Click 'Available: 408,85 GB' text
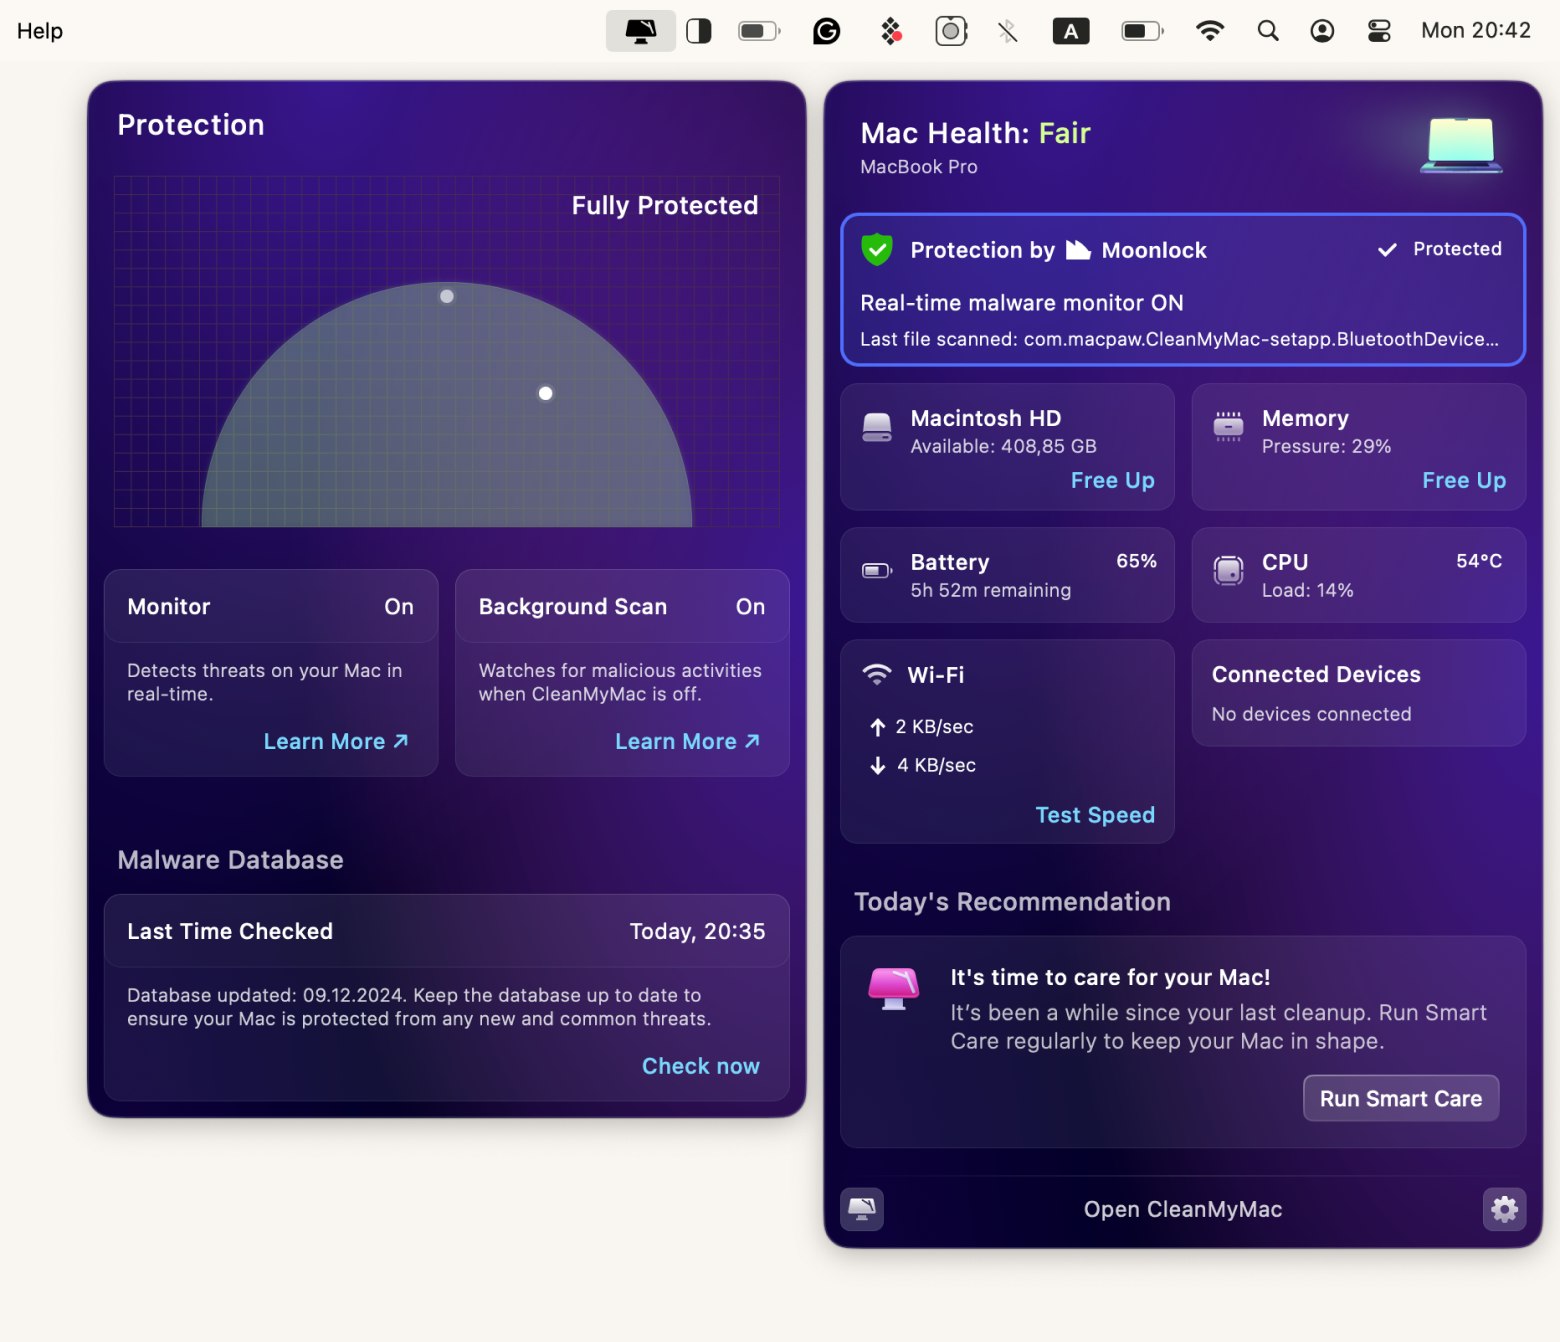Viewport: 1560px width, 1342px height. [1004, 447]
